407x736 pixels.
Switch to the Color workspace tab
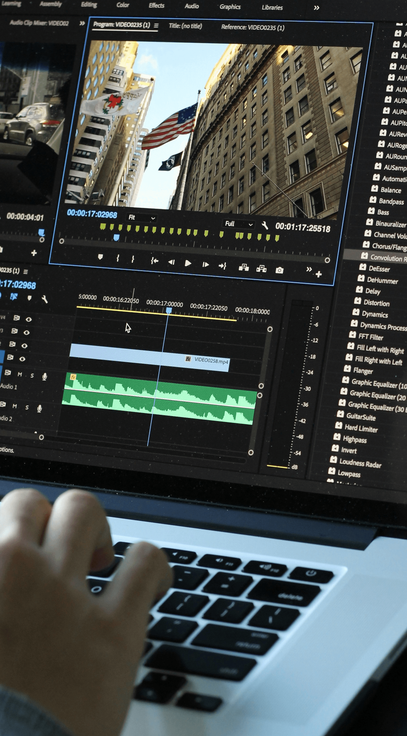coord(123,5)
